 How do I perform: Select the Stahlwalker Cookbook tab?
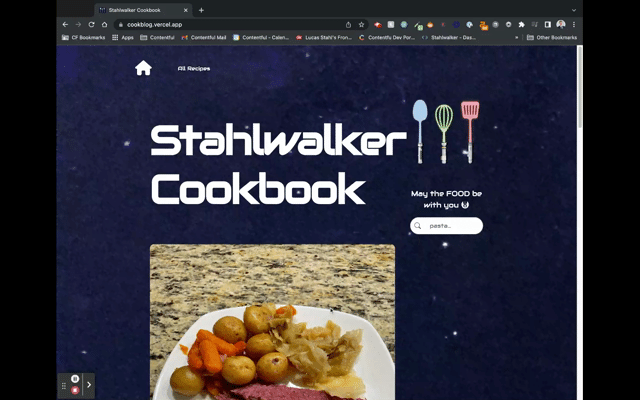pyautogui.click(x=144, y=10)
